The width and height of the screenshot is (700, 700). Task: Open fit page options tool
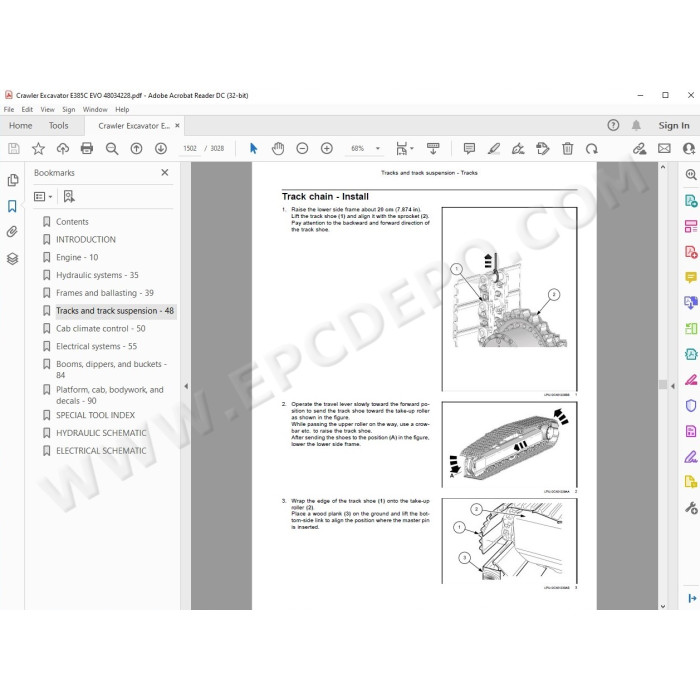point(404,148)
